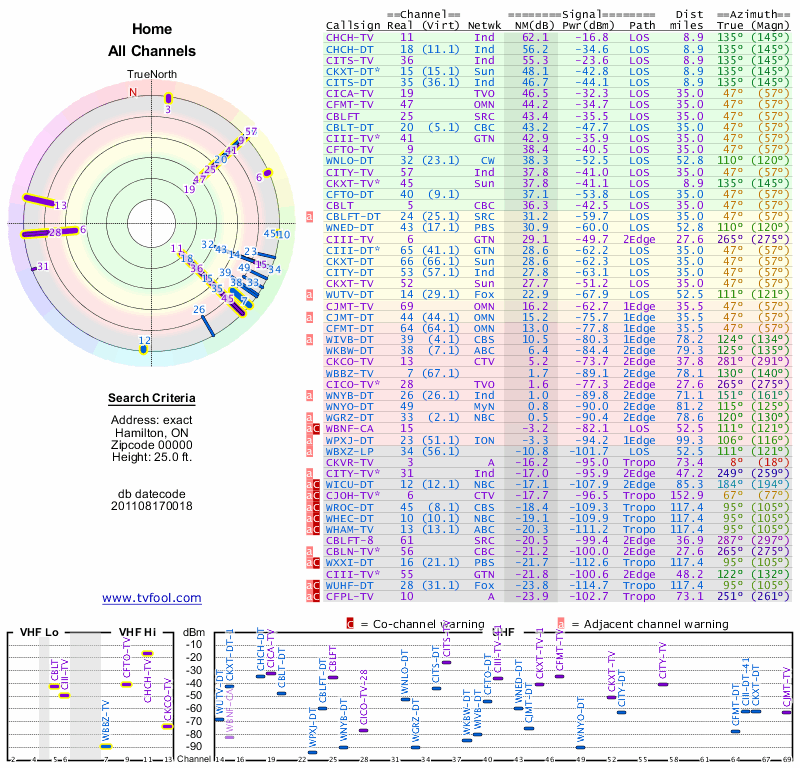
Task: Click adjacent-channel warning icon beside WUTV-DT
Action: point(309,294)
